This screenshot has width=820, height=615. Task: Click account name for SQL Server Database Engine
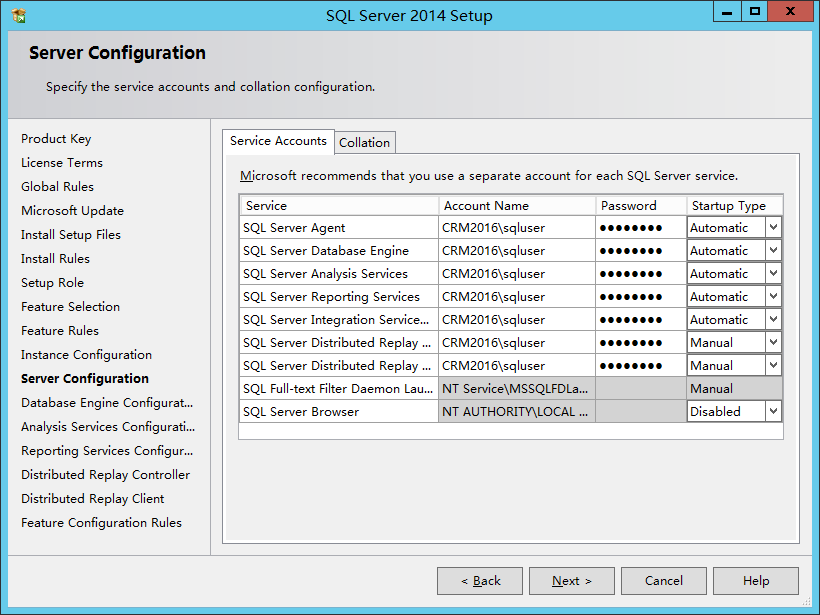(x=517, y=250)
